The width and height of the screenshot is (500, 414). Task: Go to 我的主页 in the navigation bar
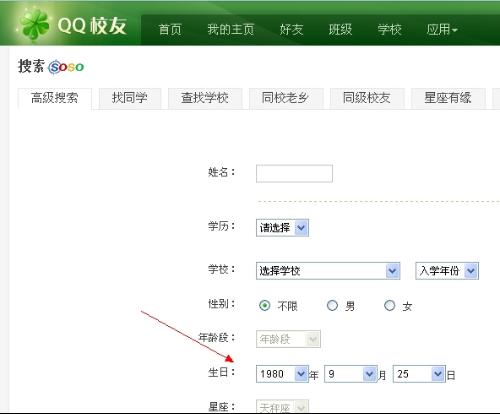(231, 30)
